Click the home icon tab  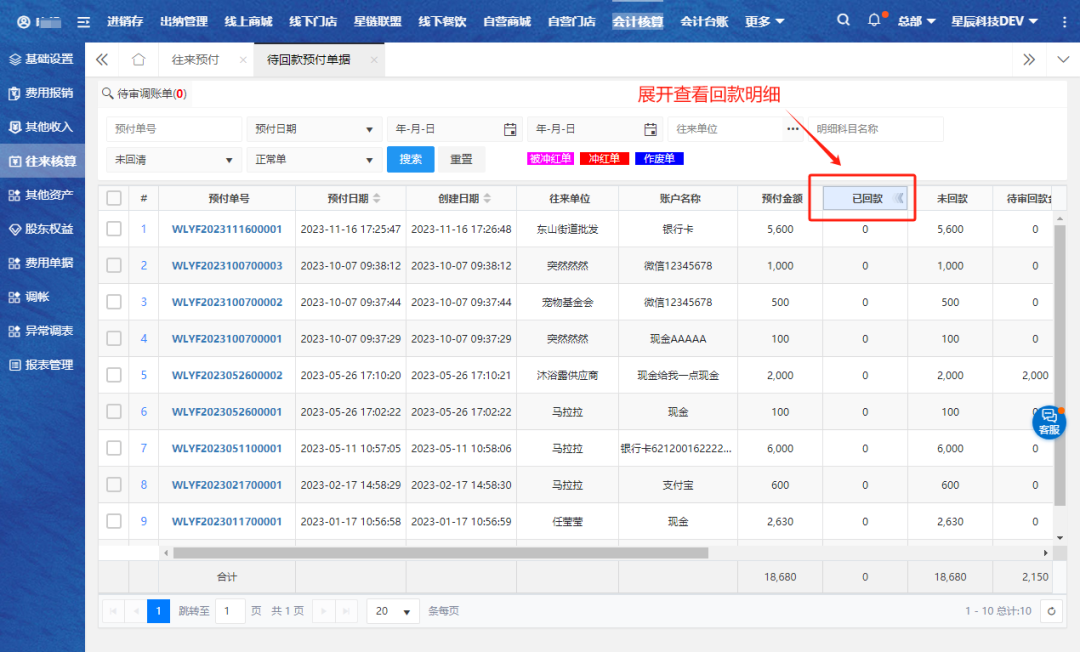(x=139, y=60)
